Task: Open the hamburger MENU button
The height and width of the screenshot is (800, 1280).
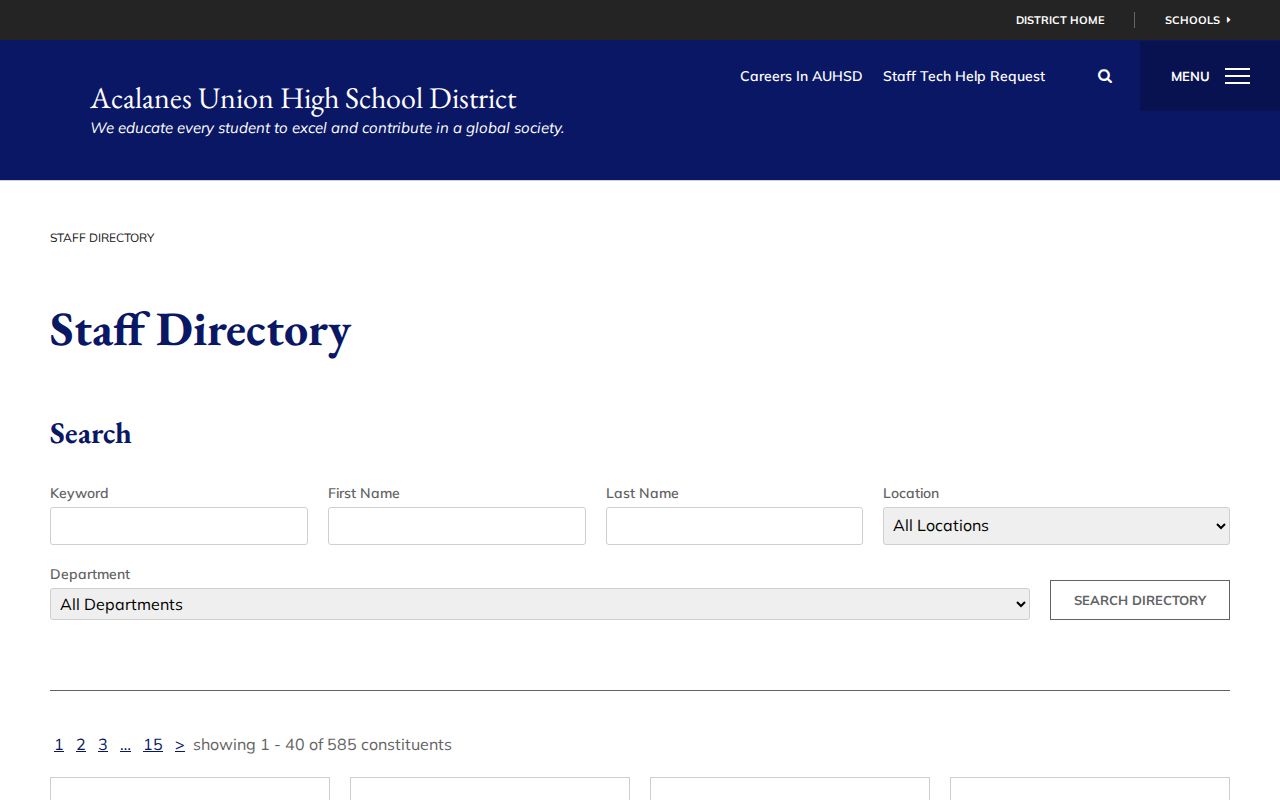Action: pyautogui.click(x=1210, y=76)
